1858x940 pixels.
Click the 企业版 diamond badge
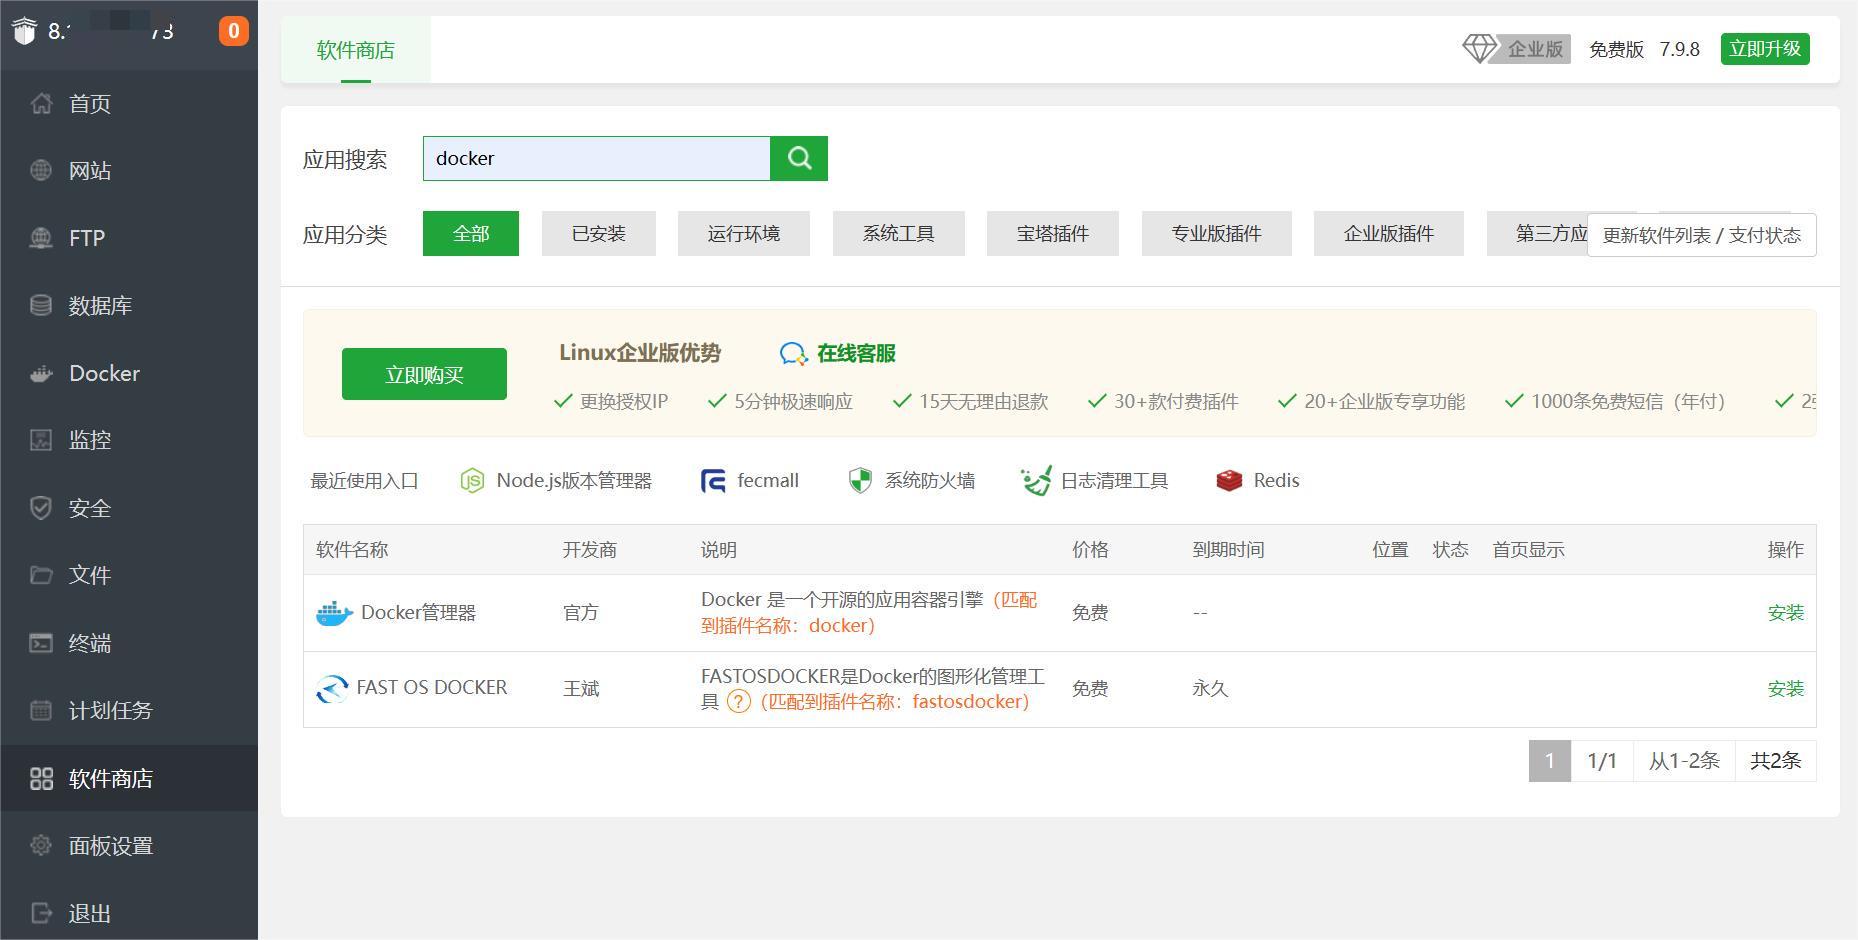pos(1514,48)
